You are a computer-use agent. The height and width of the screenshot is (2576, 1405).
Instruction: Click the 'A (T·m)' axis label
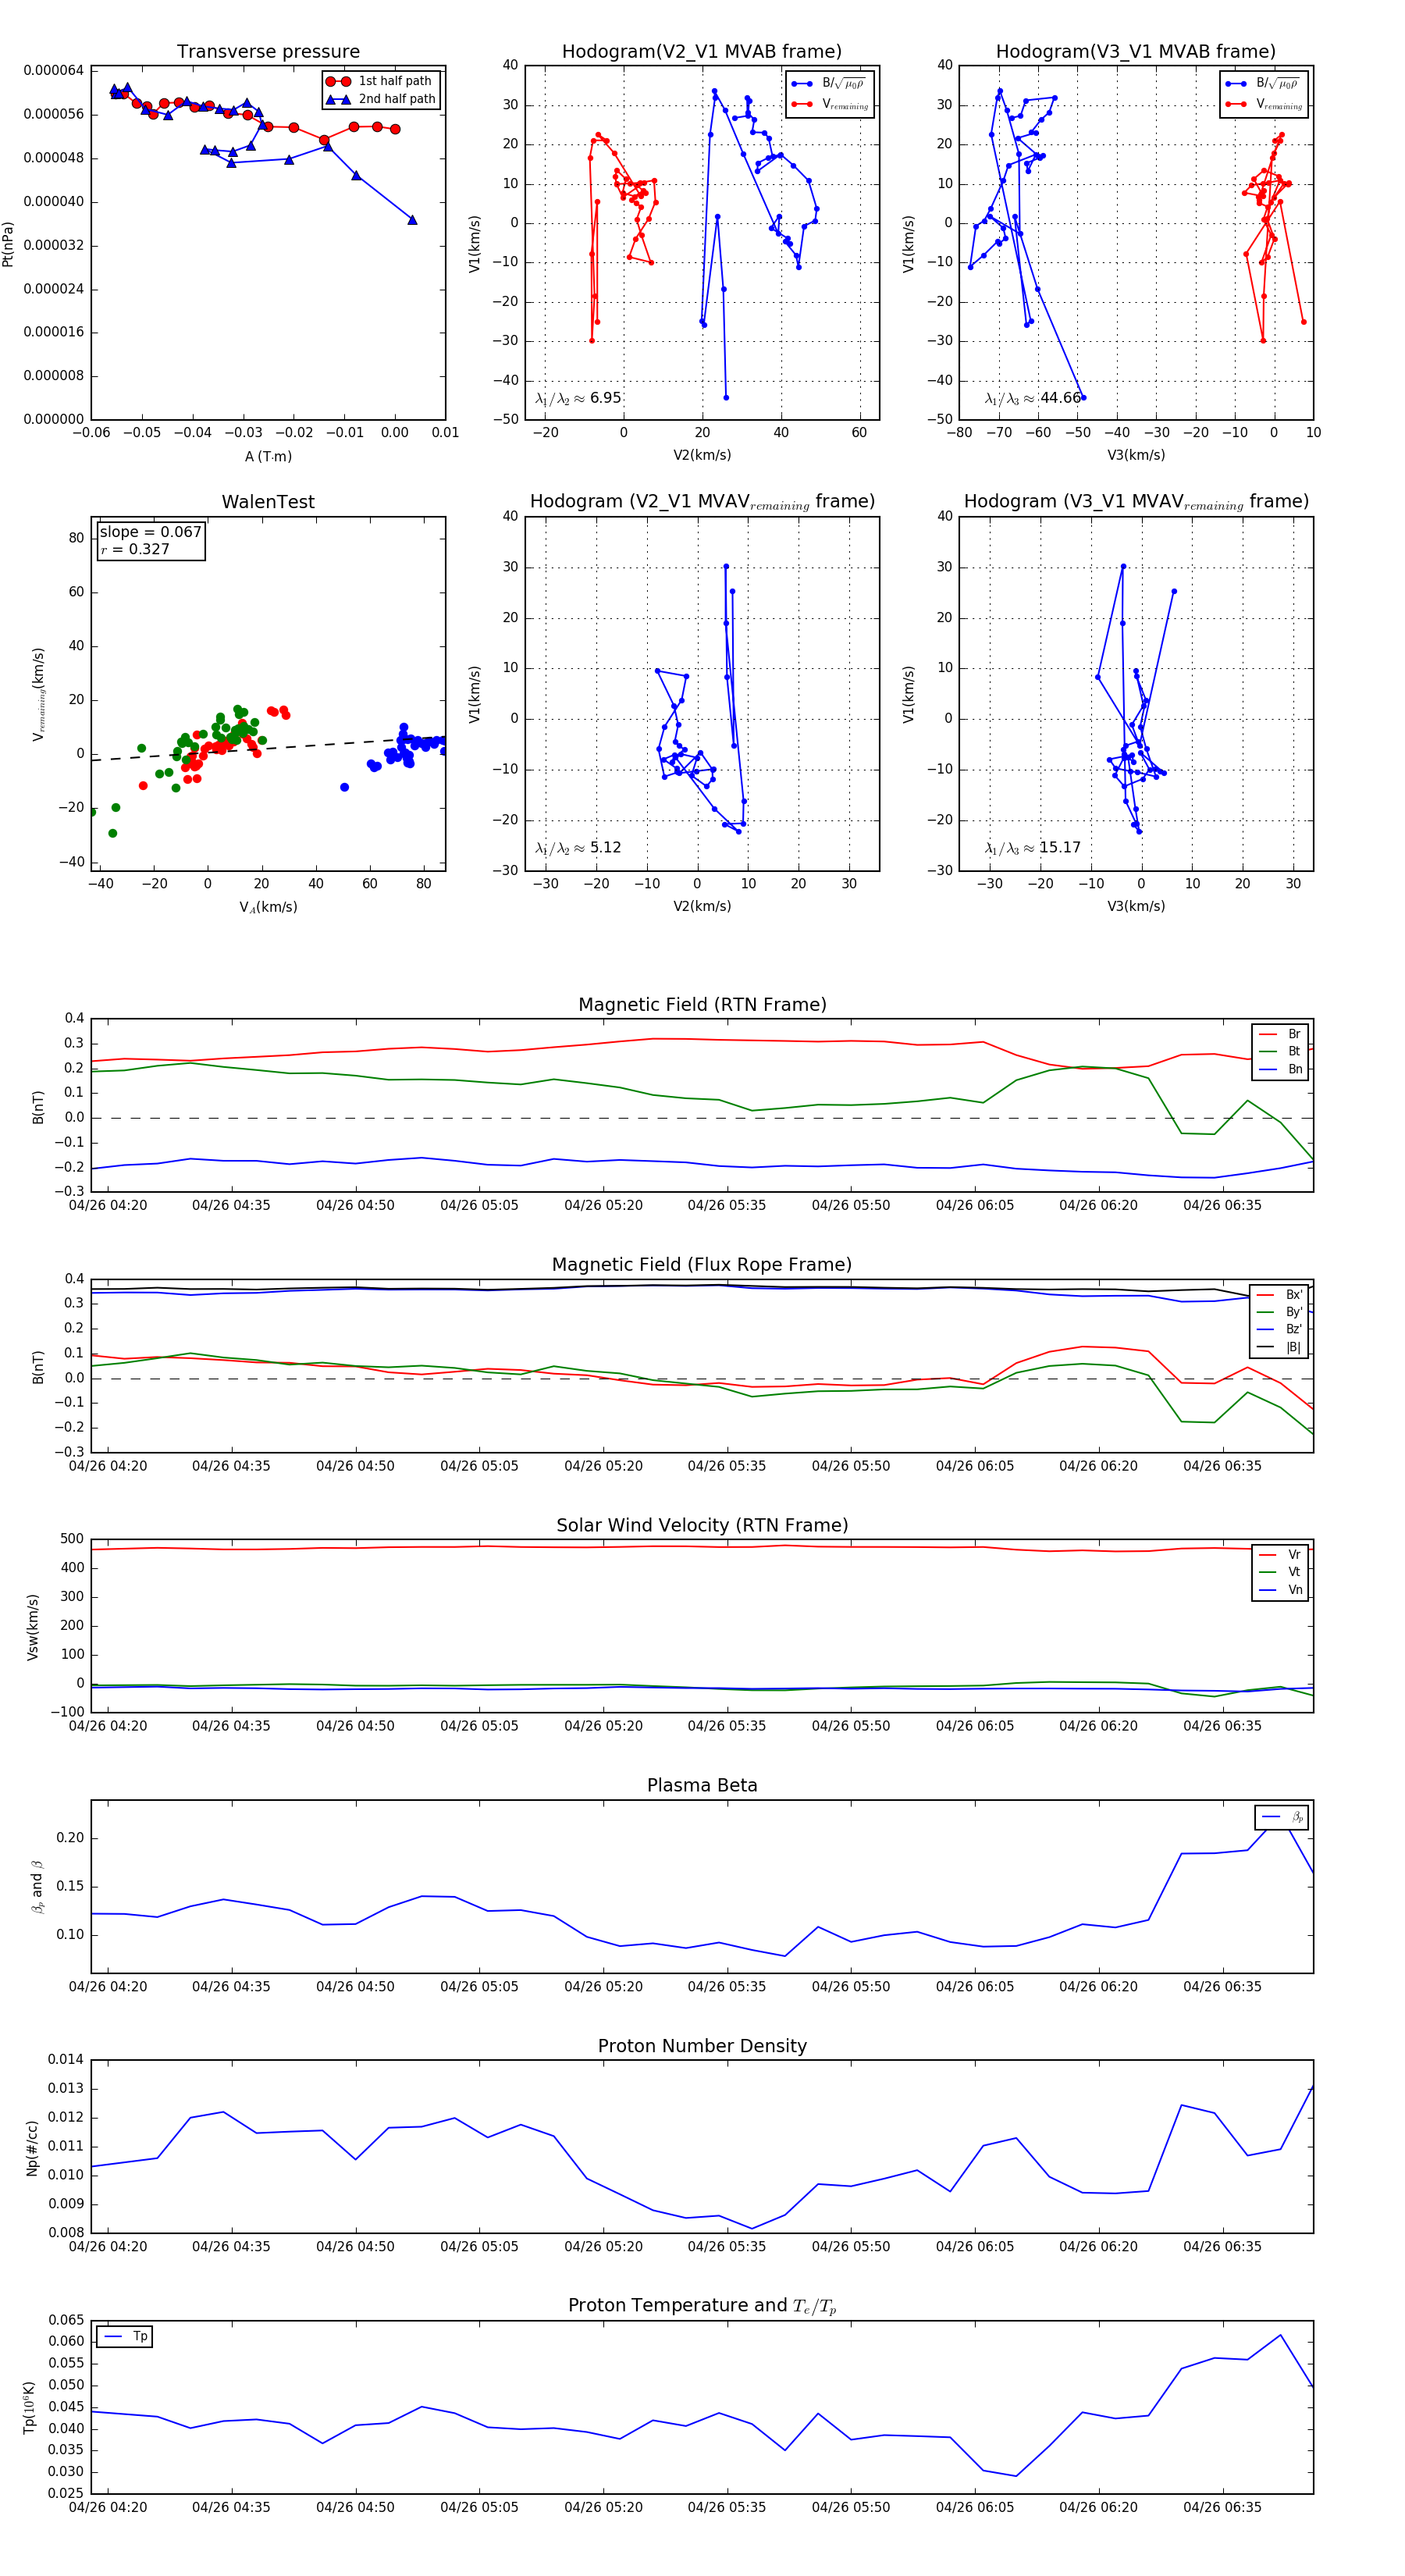coord(268,456)
